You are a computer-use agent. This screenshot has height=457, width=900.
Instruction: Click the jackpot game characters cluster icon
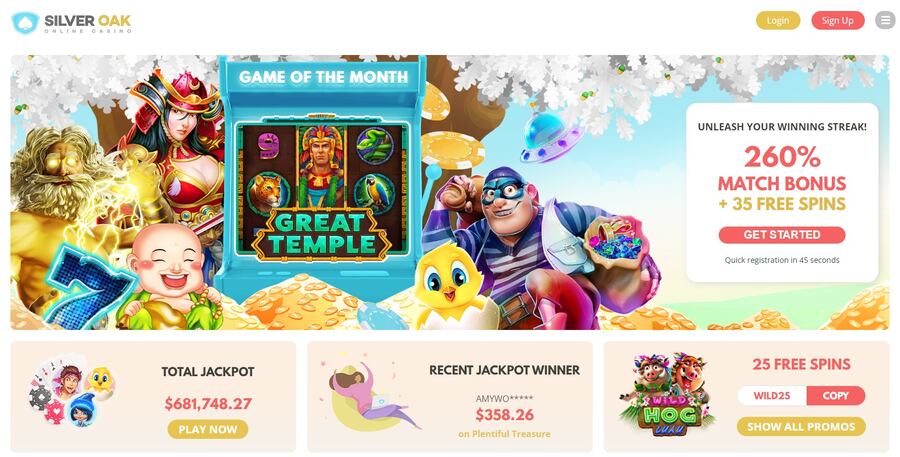click(71, 394)
